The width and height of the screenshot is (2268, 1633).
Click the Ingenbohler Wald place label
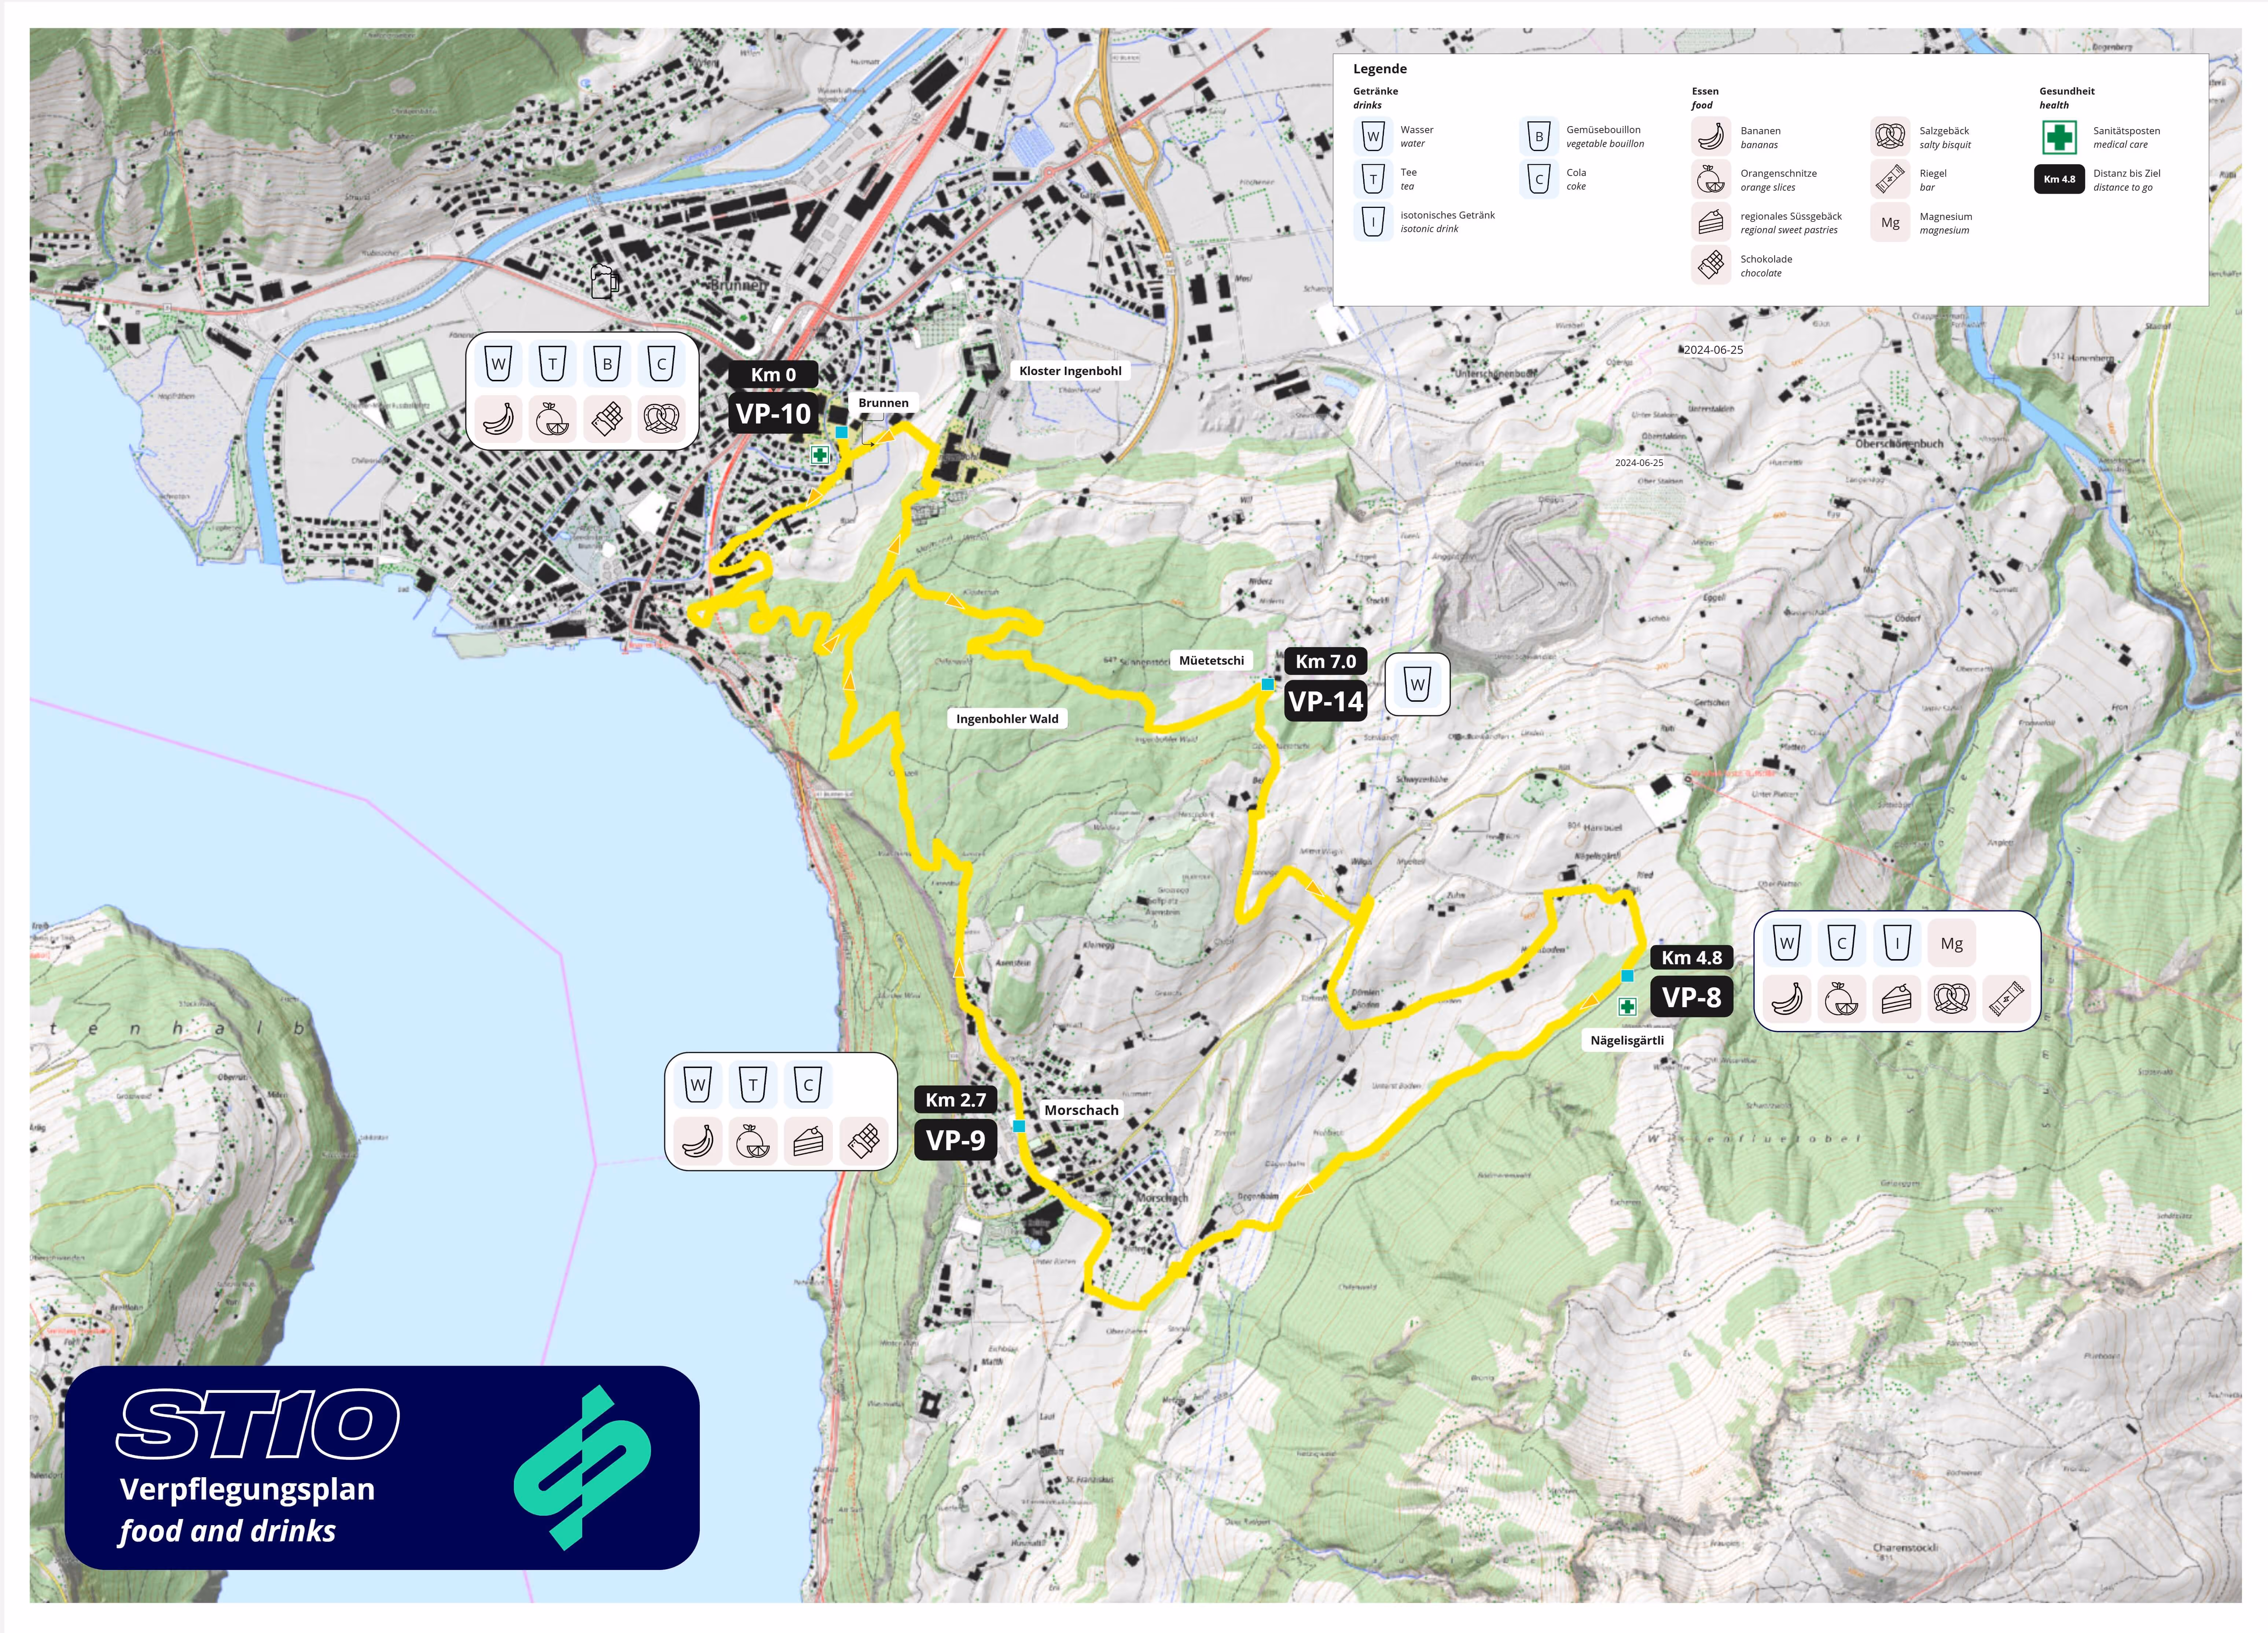click(1007, 719)
